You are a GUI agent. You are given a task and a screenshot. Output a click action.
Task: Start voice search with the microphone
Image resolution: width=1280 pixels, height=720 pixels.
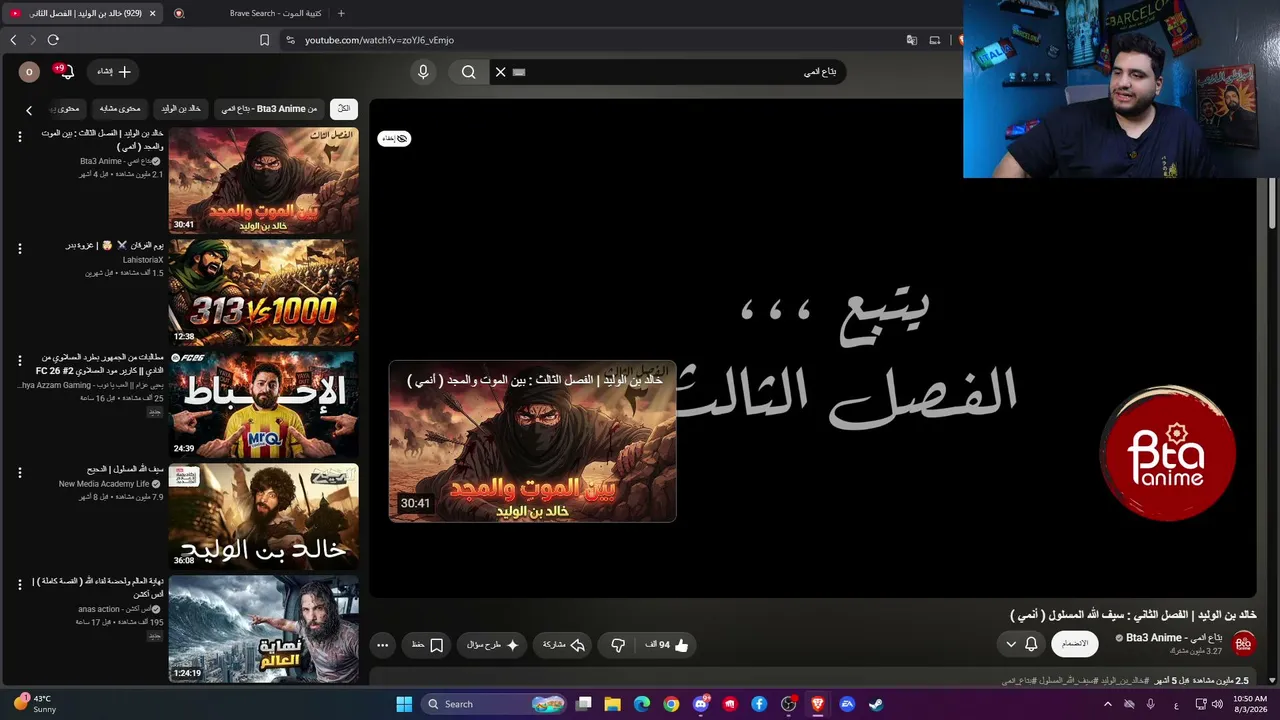[423, 72]
